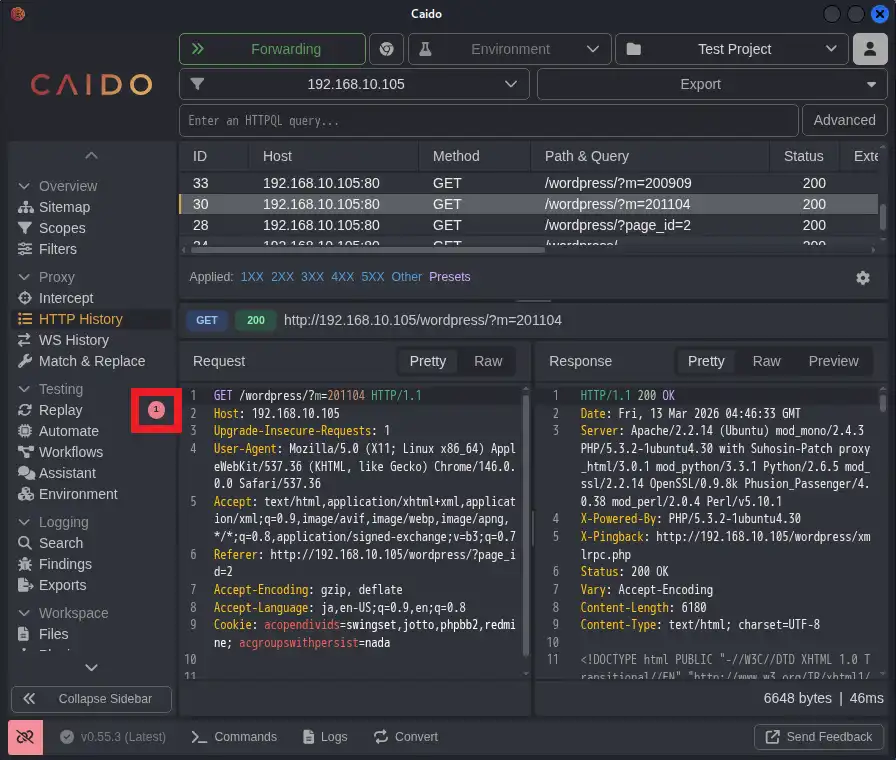Click the browser icon next to Forwarding
This screenshot has width=896, height=760.
click(387, 49)
